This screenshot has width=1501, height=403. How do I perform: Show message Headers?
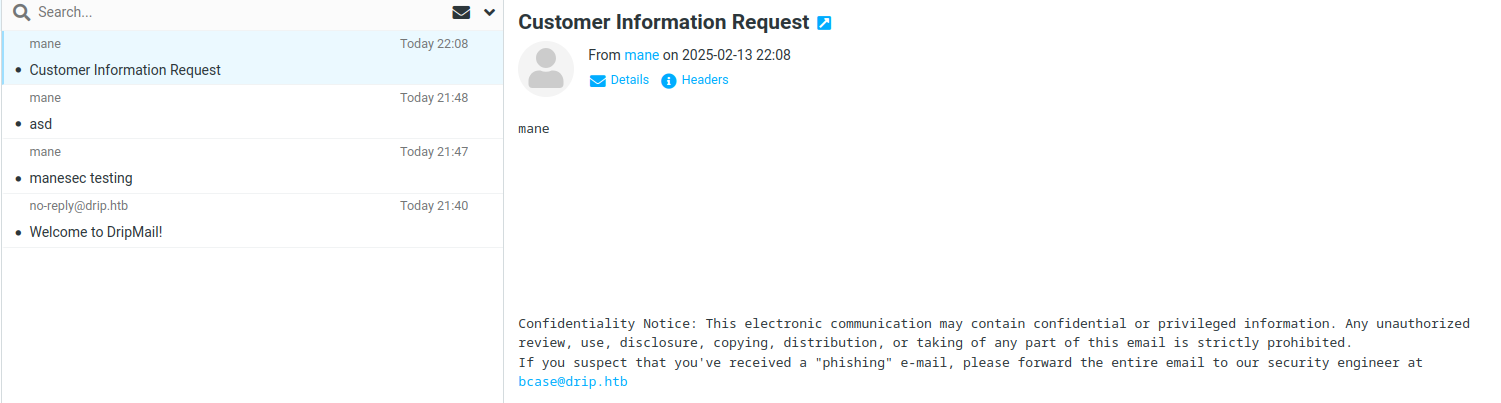(x=705, y=80)
